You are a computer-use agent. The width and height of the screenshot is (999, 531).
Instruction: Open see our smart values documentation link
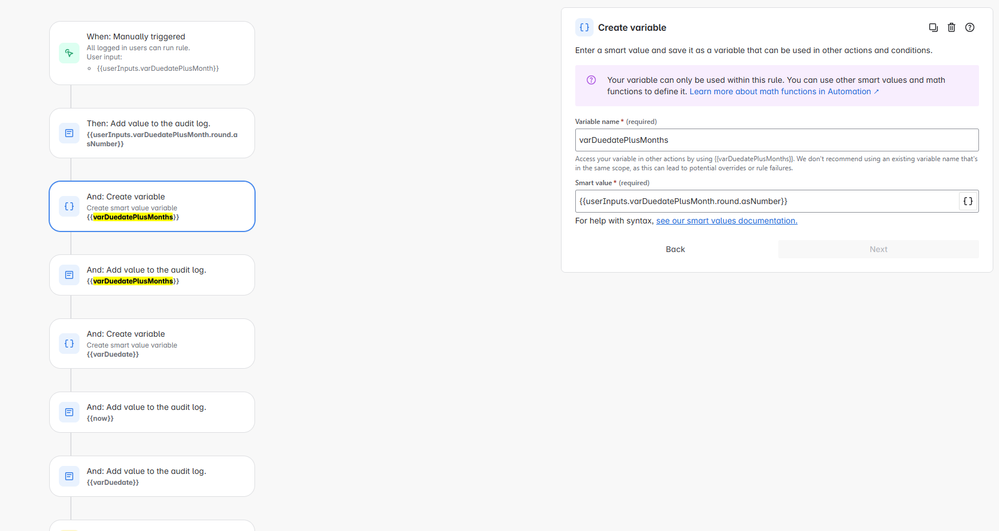coord(727,221)
